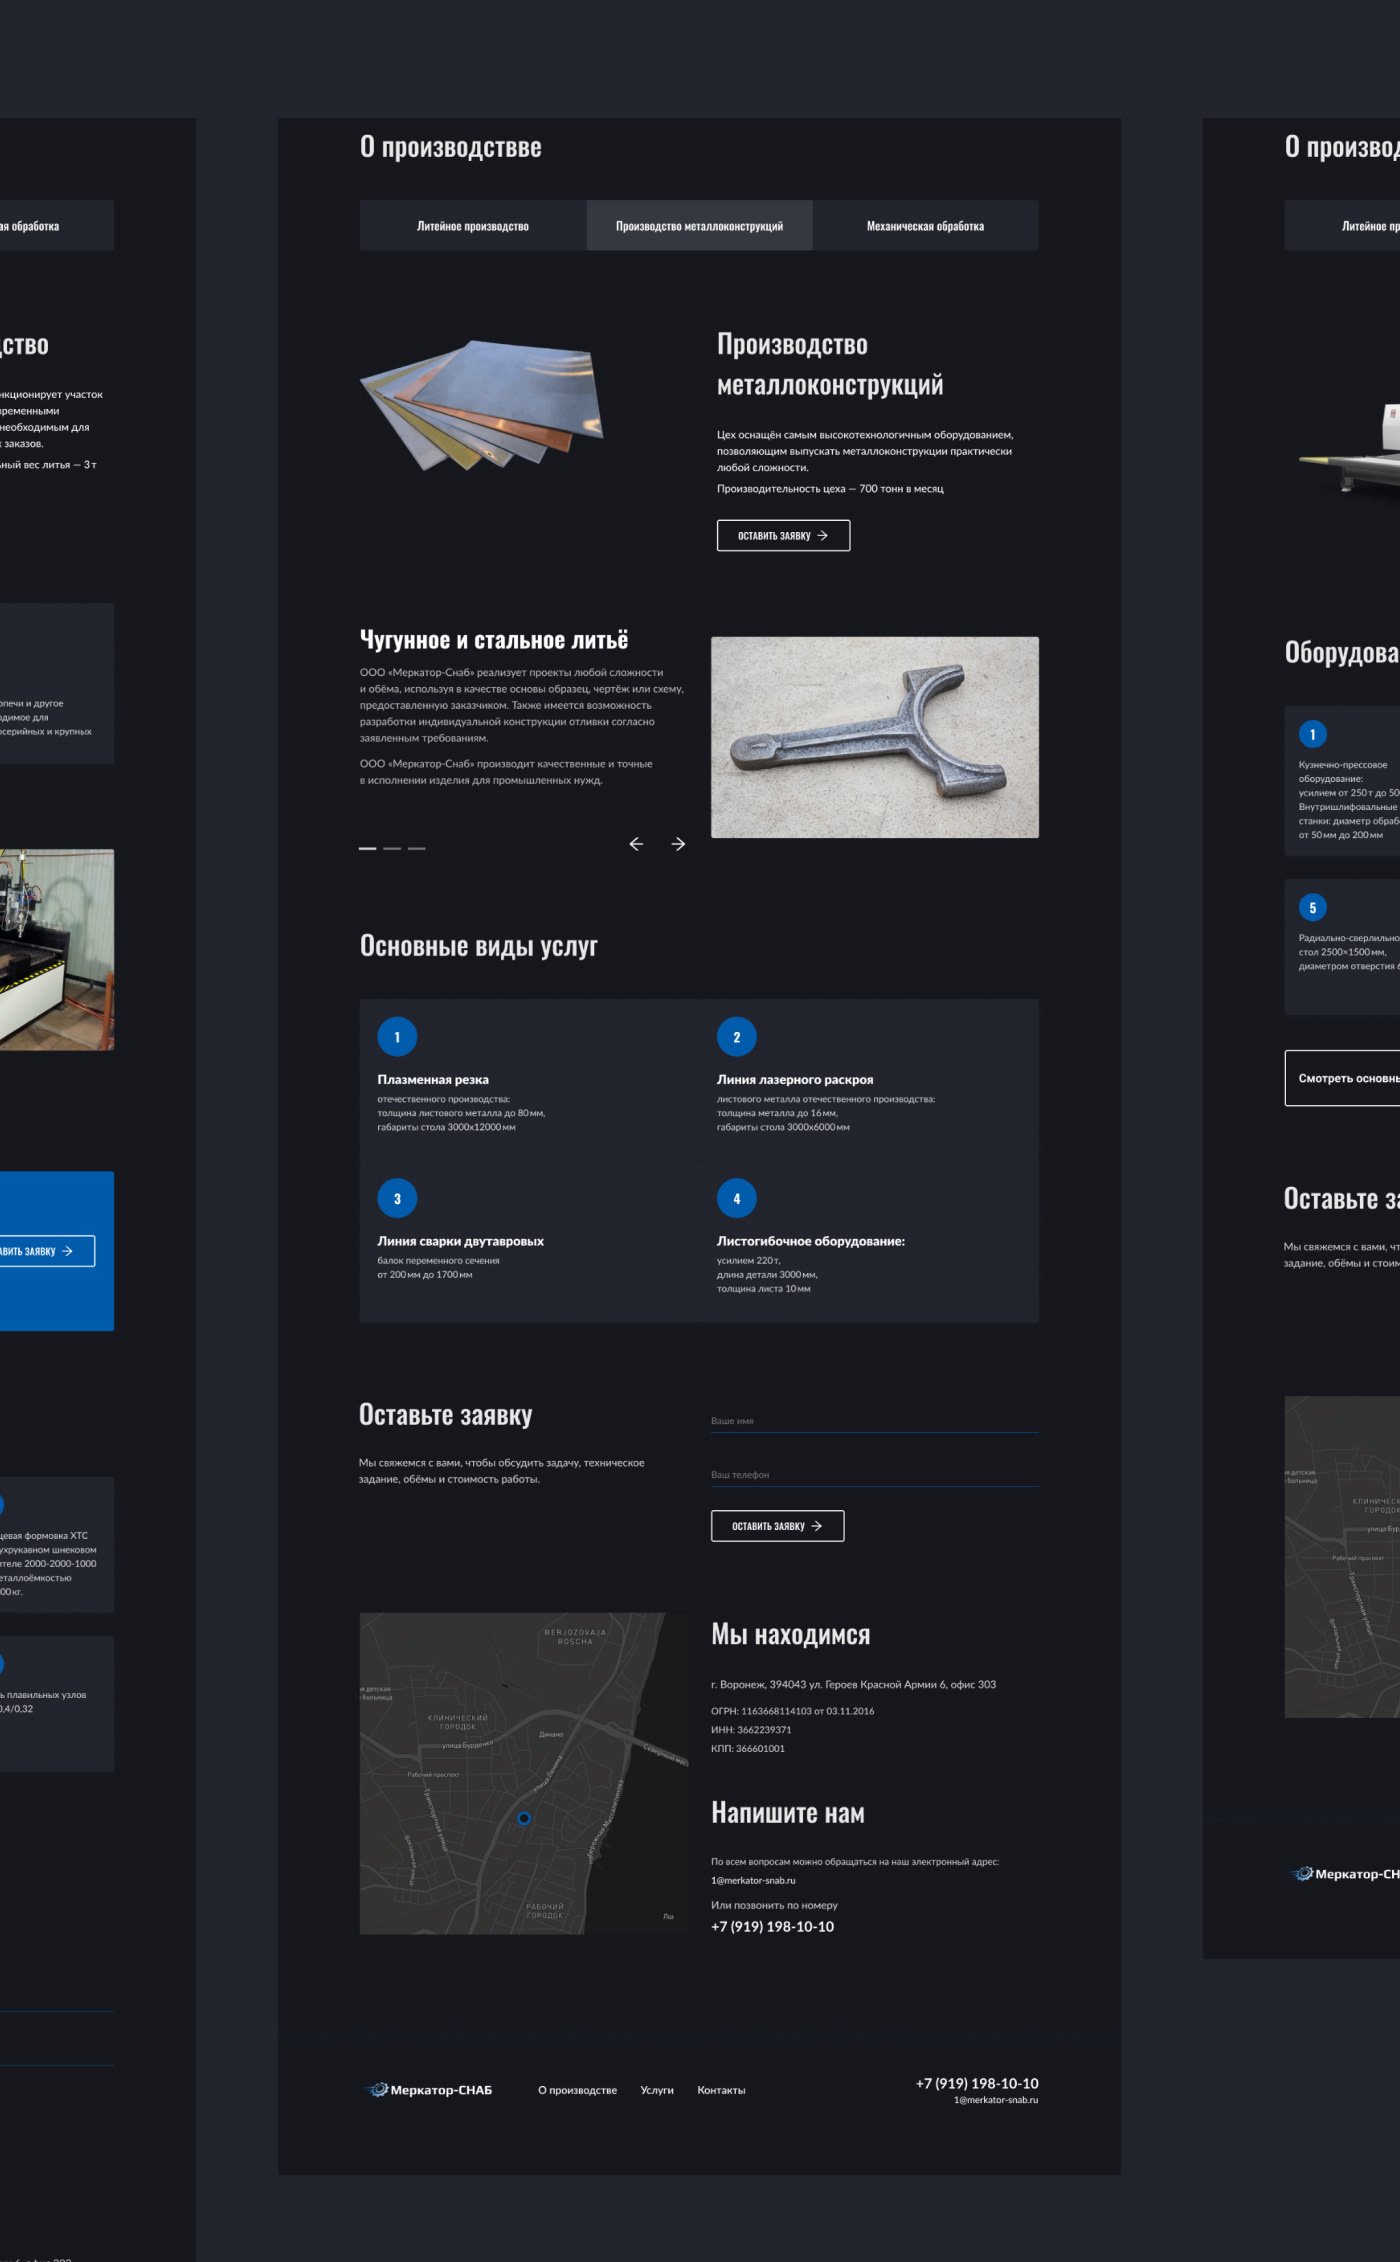The height and width of the screenshot is (2262, 1400).
Task: Select the second carousel indicator dash
Action: coord(392,848)
